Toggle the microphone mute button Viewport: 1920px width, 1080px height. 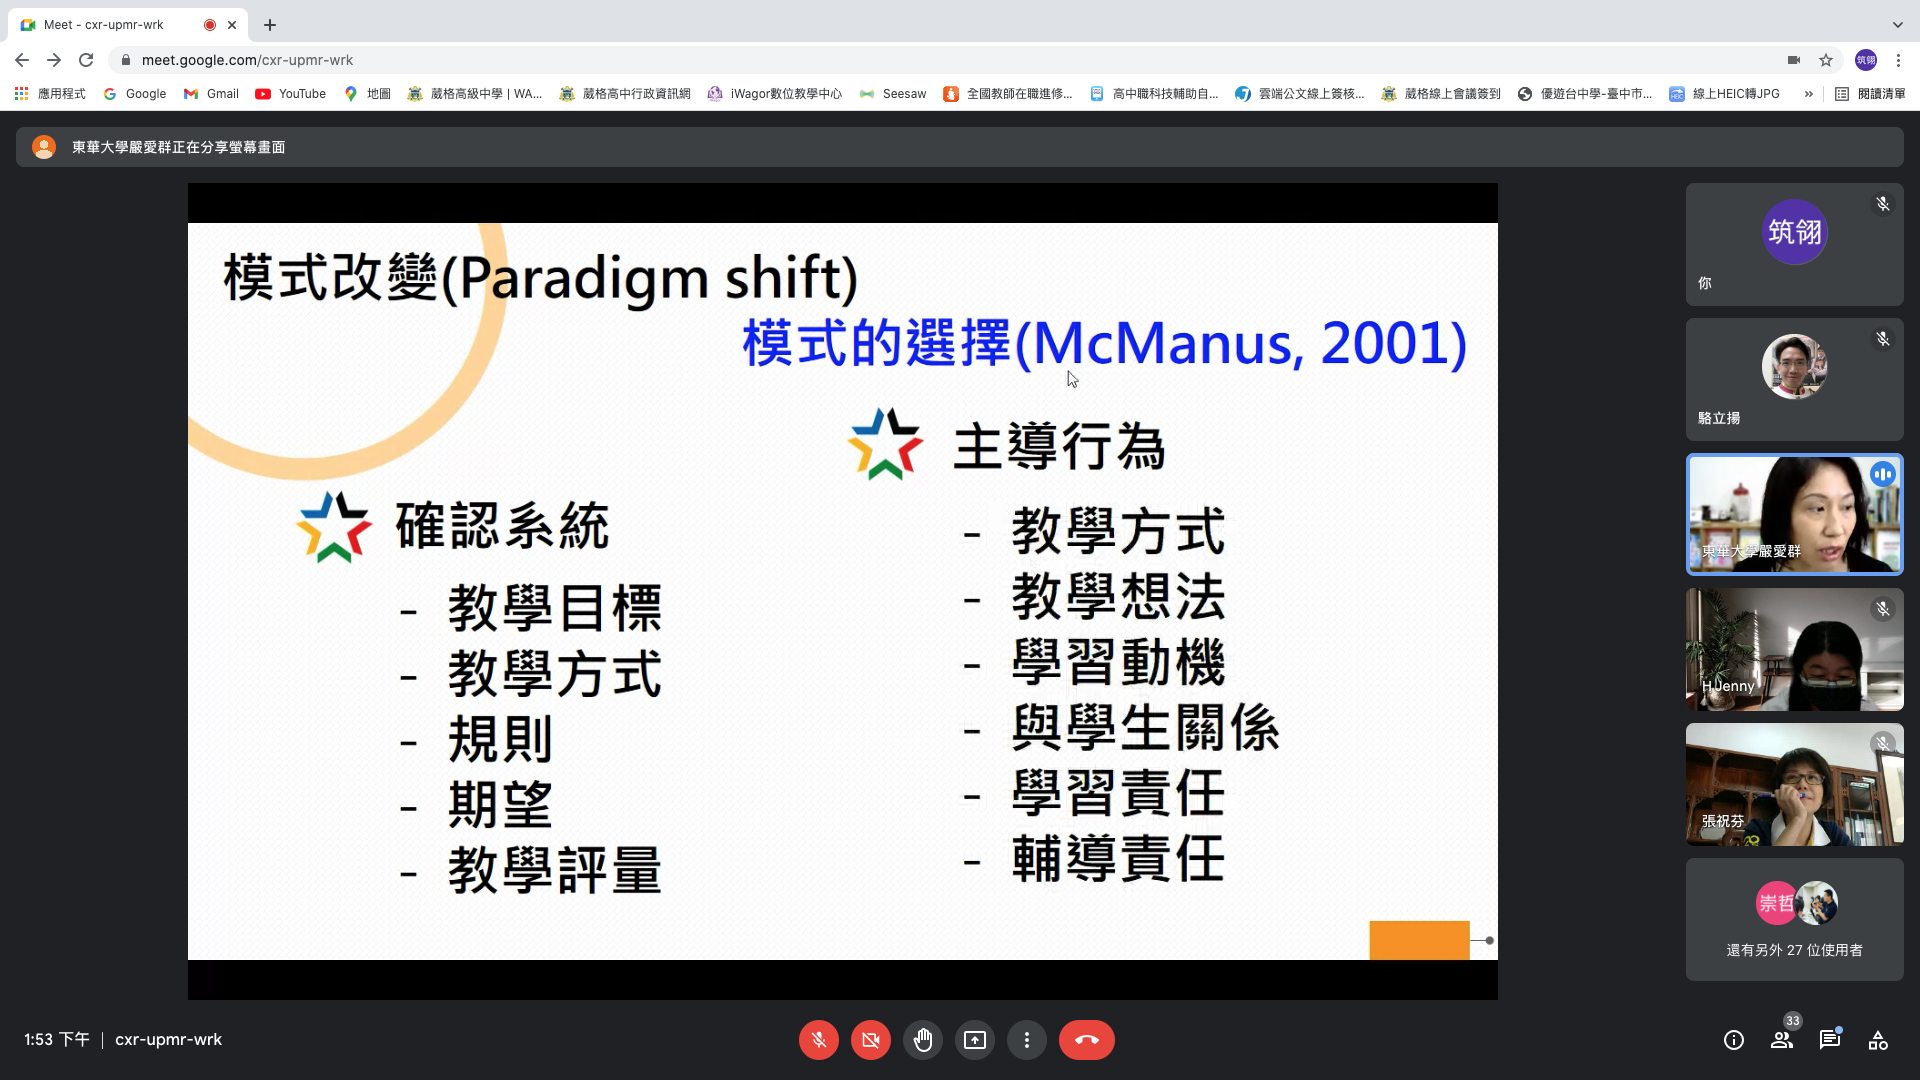coord(818,1040)
